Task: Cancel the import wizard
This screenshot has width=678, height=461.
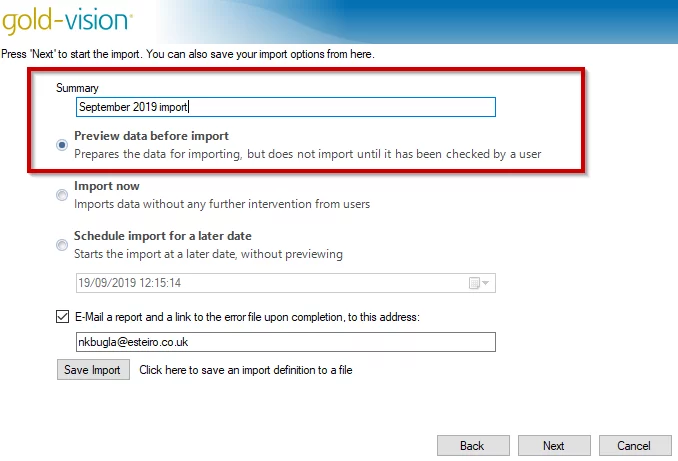Action: [x=635, y=445]
